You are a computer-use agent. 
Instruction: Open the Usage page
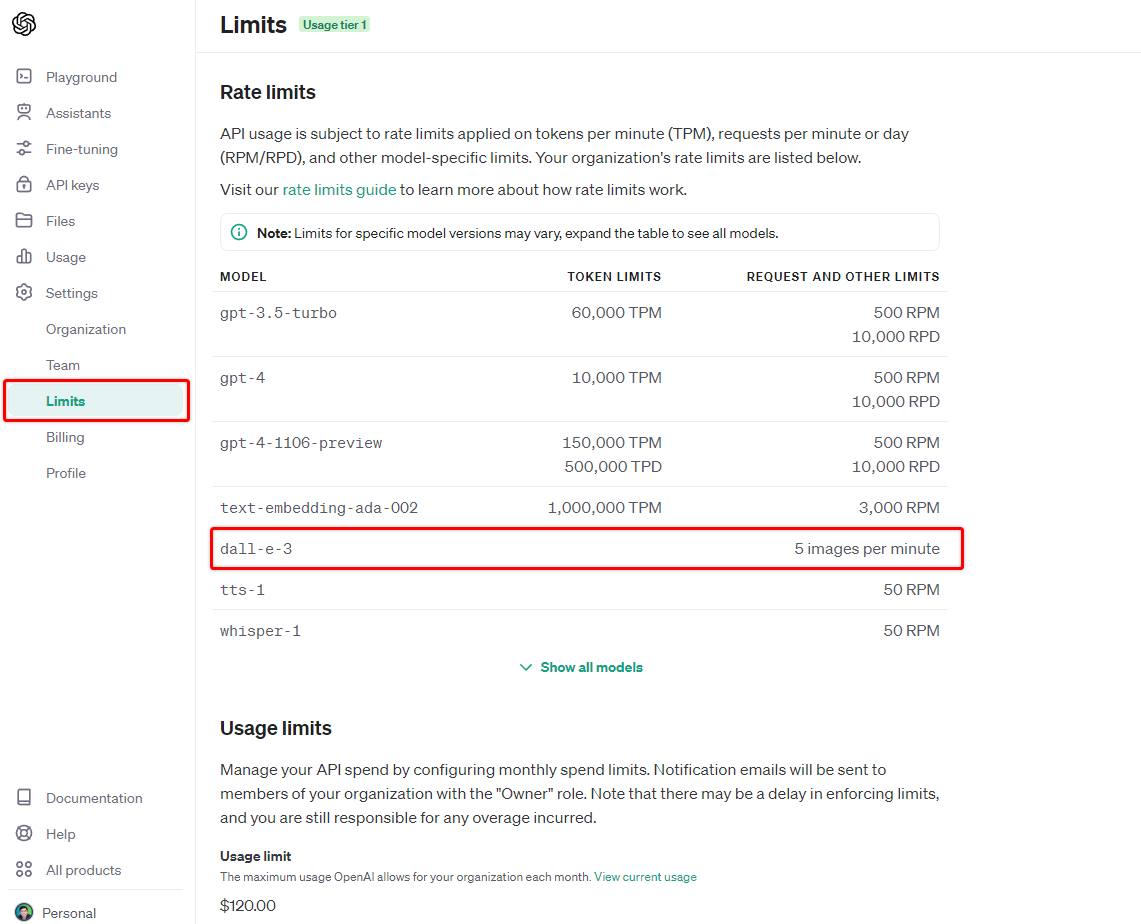65,257
